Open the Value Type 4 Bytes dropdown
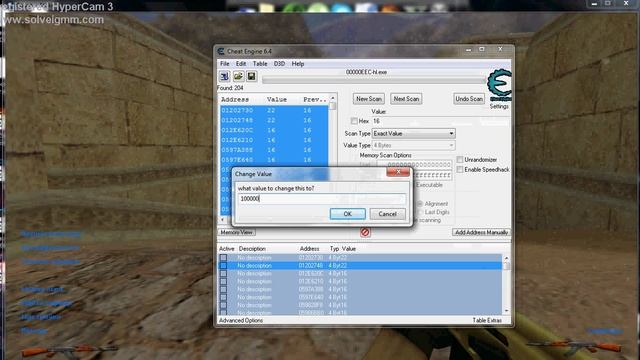Viewport: 640px width, 360px height. [413, 145]
